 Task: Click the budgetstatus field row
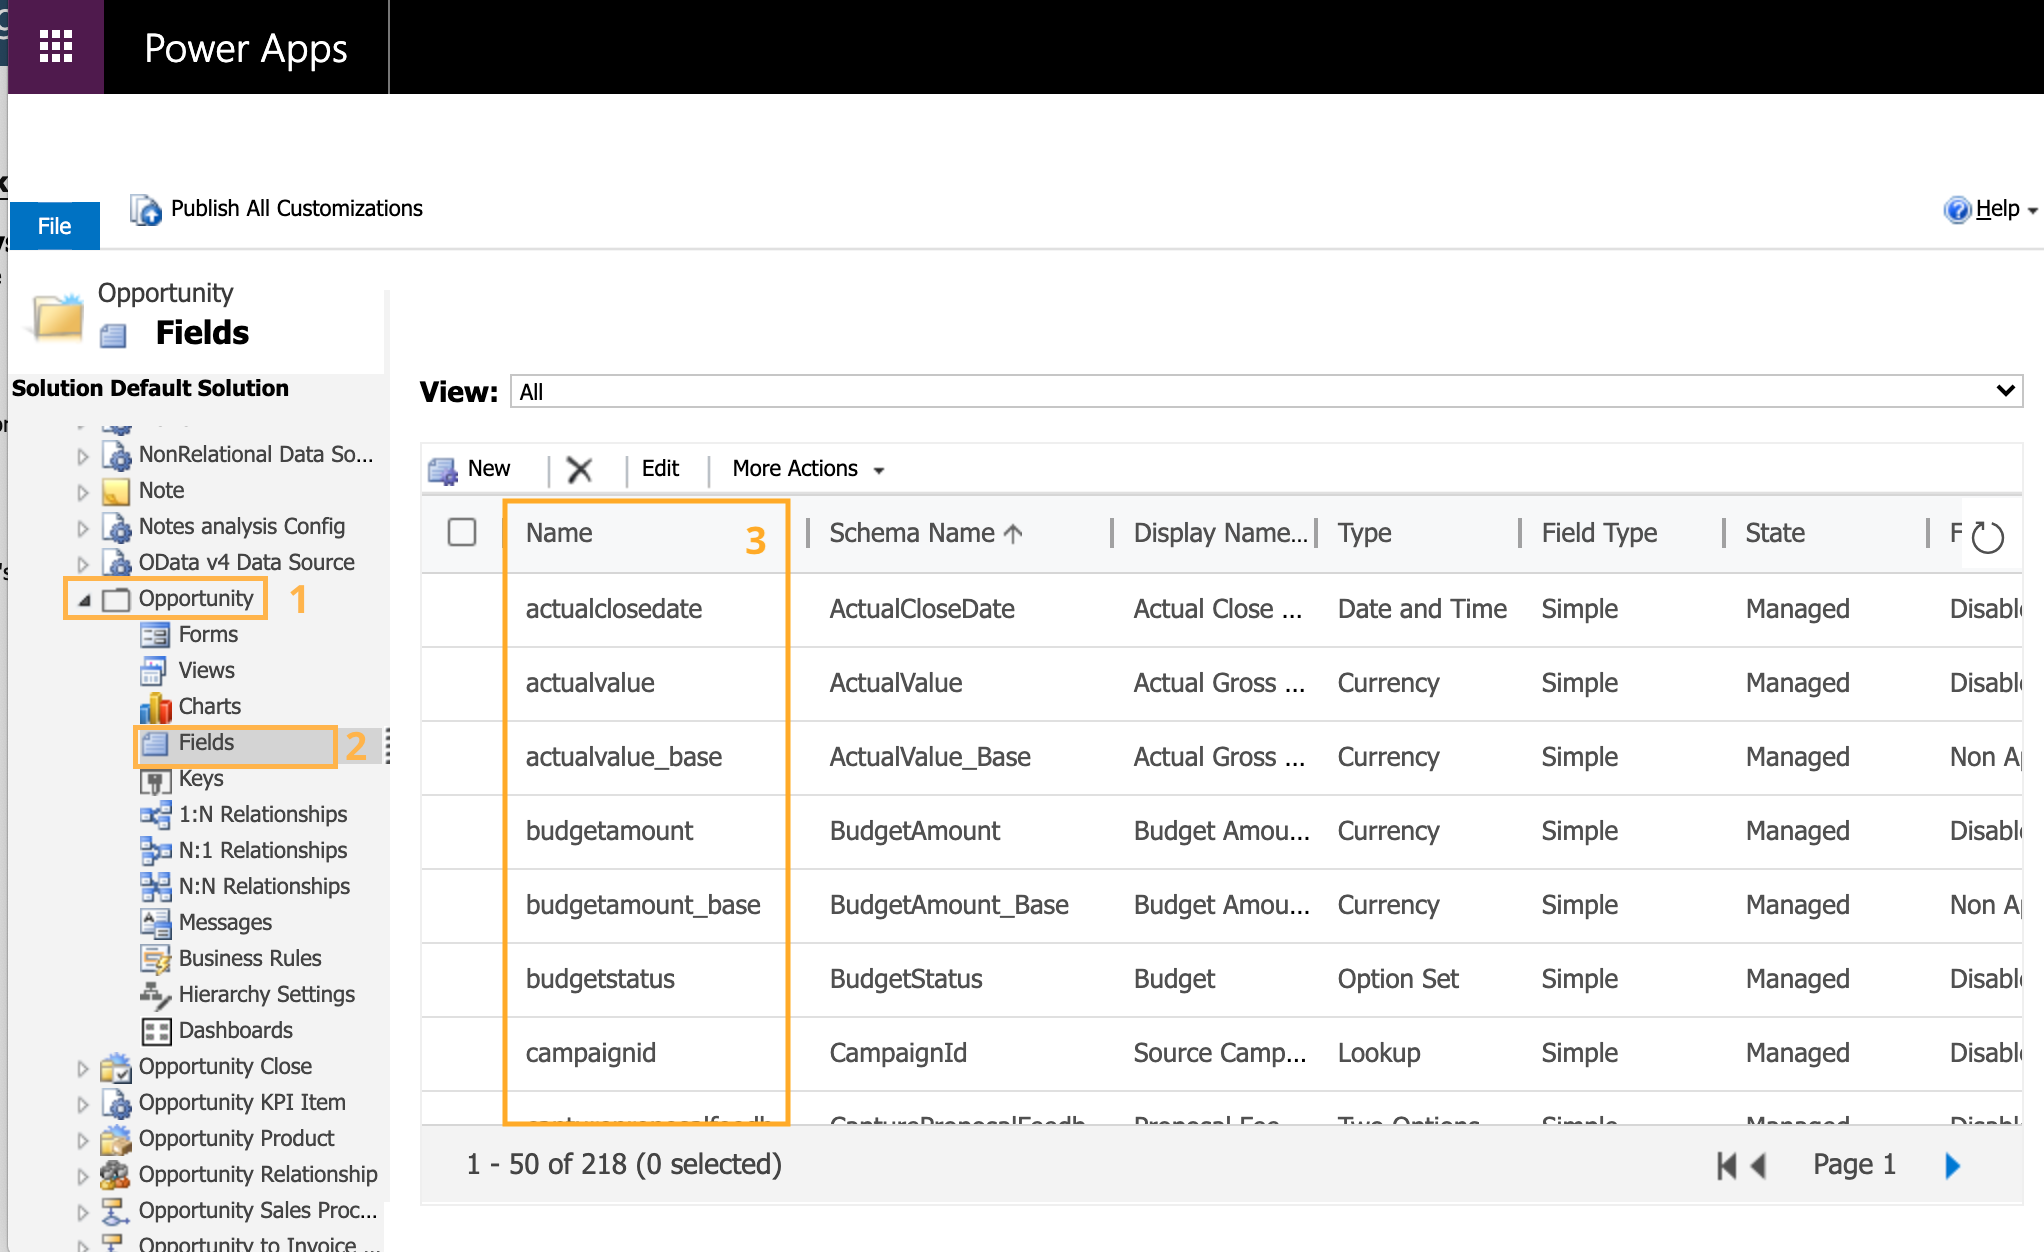pos(600,979)
